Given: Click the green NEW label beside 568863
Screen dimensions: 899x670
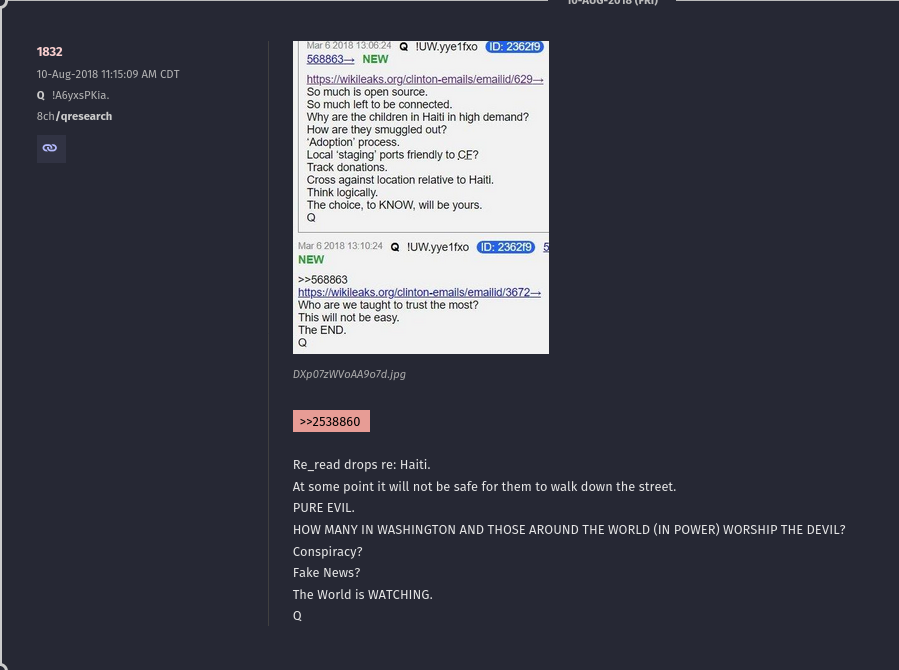Looking at the screenshot, I should (375, 59).
